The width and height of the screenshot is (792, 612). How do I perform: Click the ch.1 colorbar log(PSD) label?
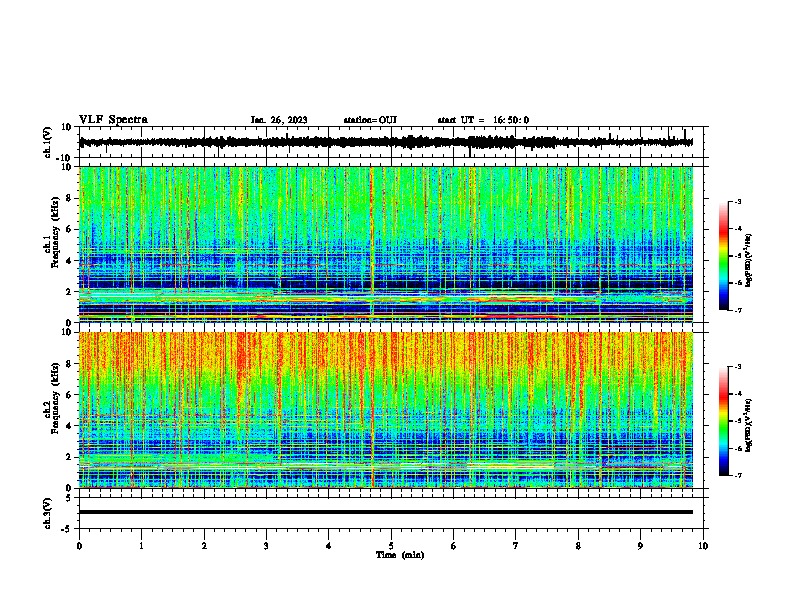749,260
